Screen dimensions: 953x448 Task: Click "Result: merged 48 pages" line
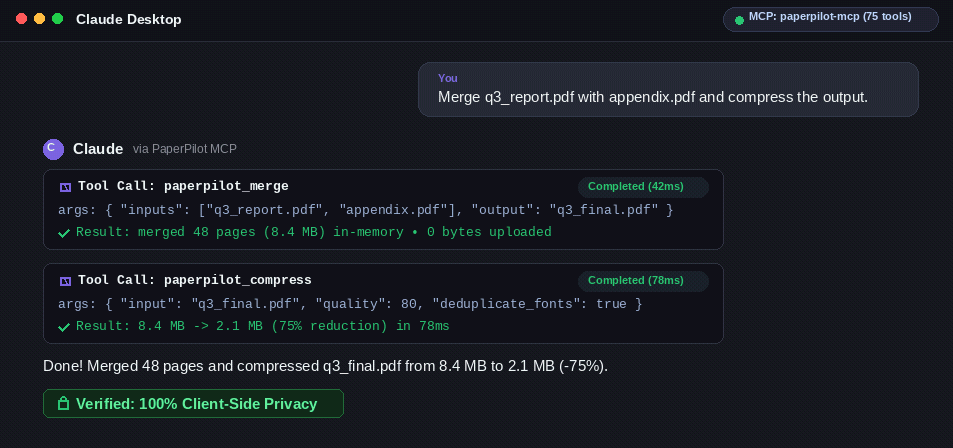314,232
